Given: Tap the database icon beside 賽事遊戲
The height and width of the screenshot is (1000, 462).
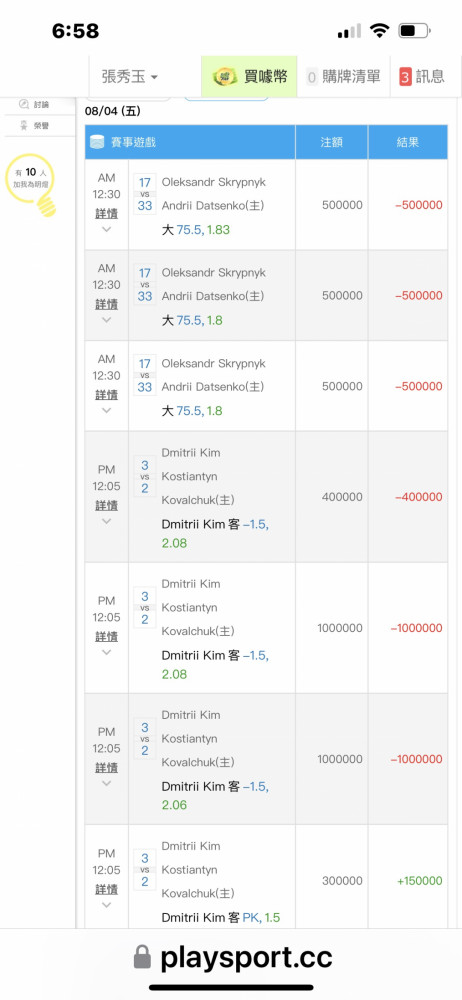Looking at the screenshot, I should tap(96, 142).
